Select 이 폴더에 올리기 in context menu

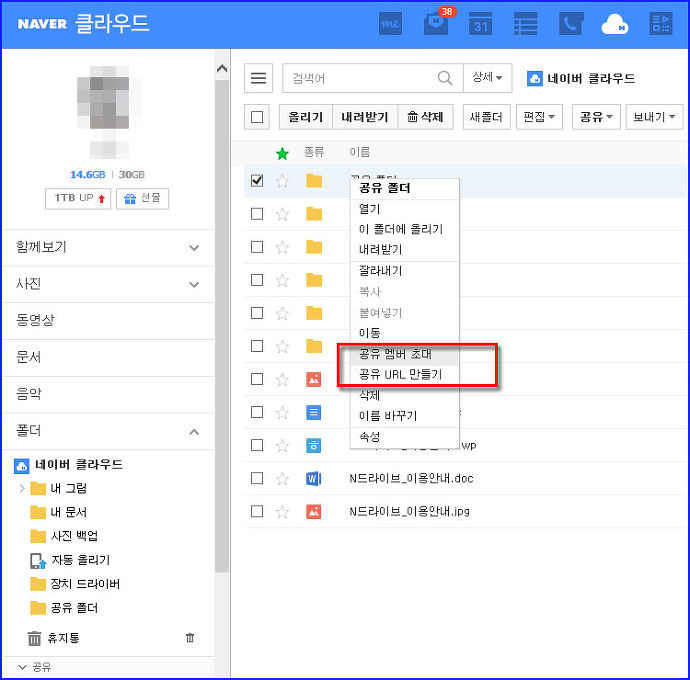[401, 229]
